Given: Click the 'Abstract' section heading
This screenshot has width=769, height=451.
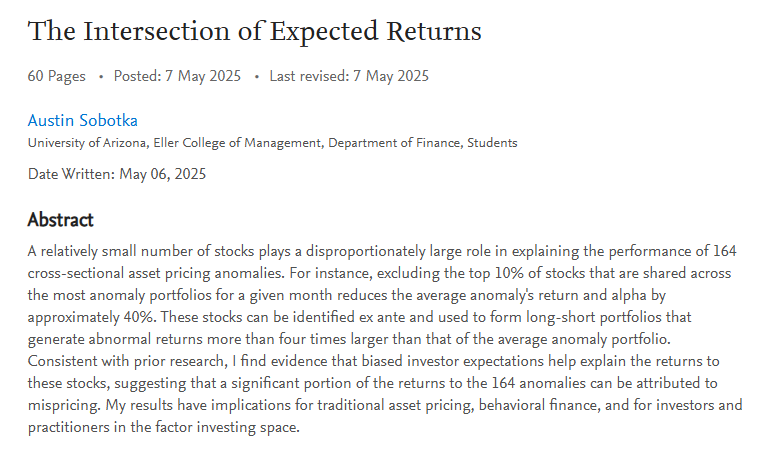Looking at the screenshot, I should click(x=61, y=220).
